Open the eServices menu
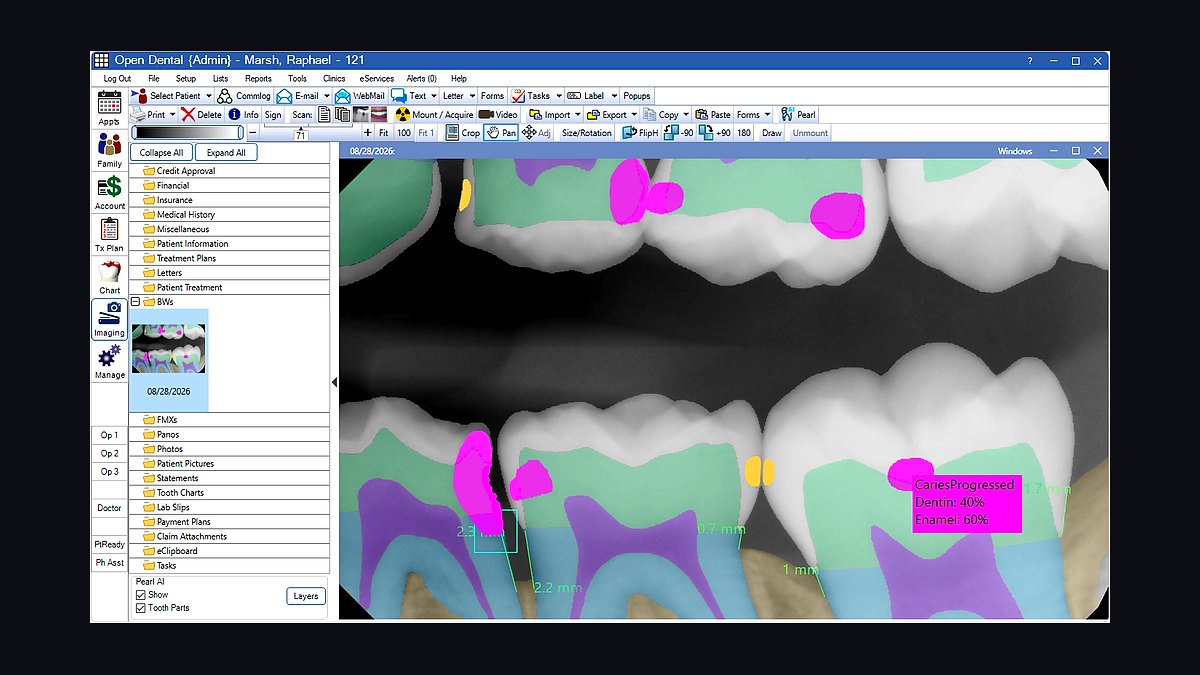This screenshot has height=675, width=1200. pos(377,78)
